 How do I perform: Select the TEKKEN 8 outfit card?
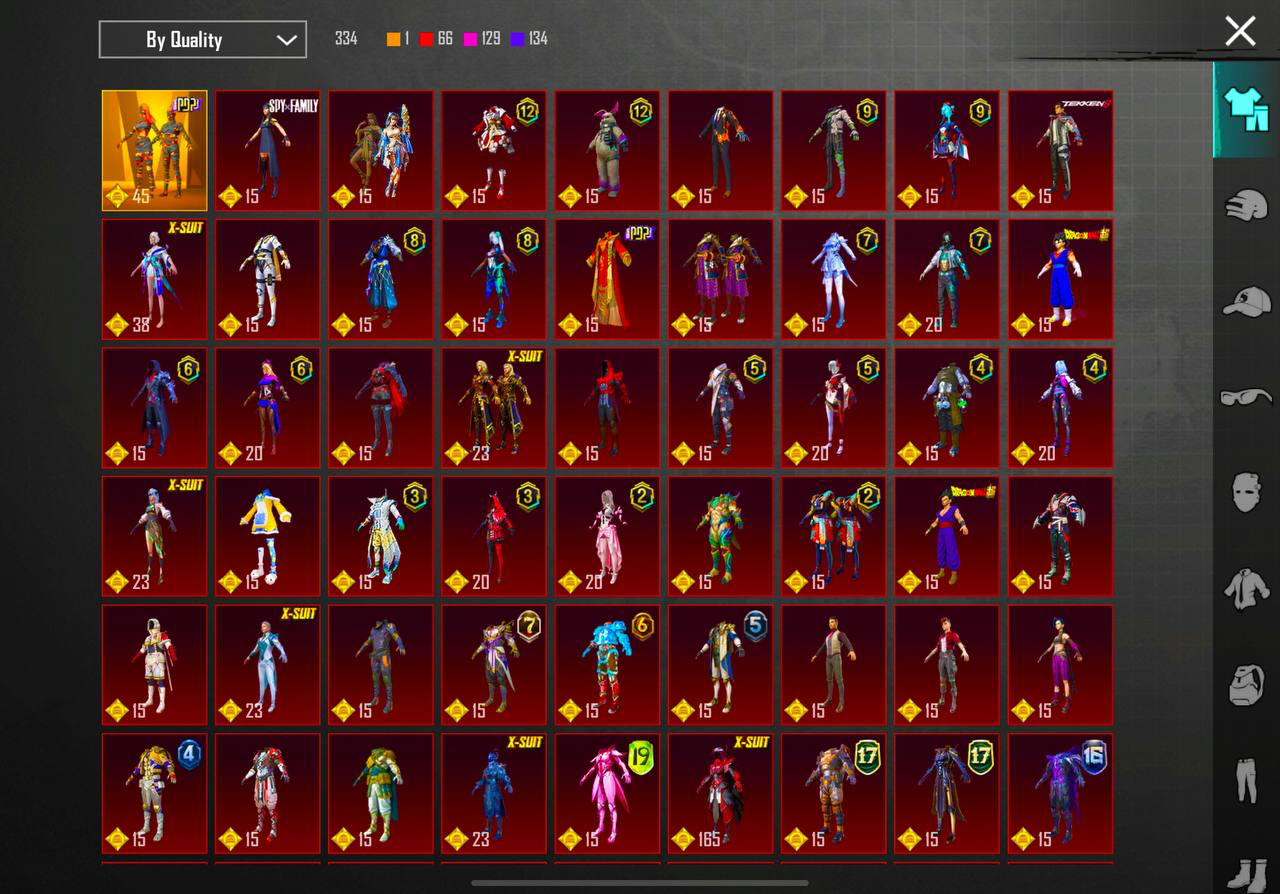click(x=1061, y=151)
